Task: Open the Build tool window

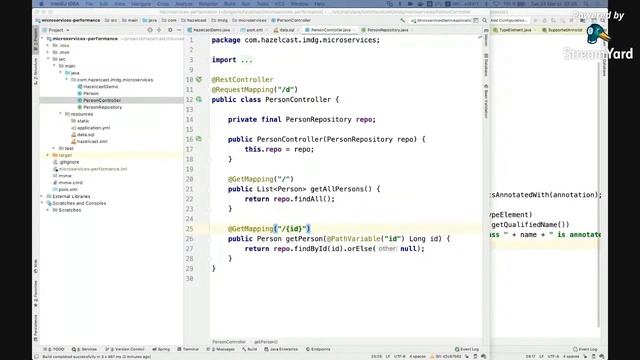Action: tap(250, 349)
